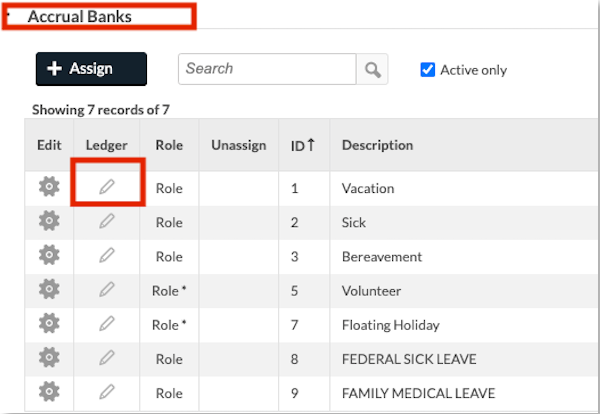Image resolution: width=600 pixels, height=414 pixels.
Task: Open the edit gear for Floating Holiday
Action: click(x=49, y=323)
